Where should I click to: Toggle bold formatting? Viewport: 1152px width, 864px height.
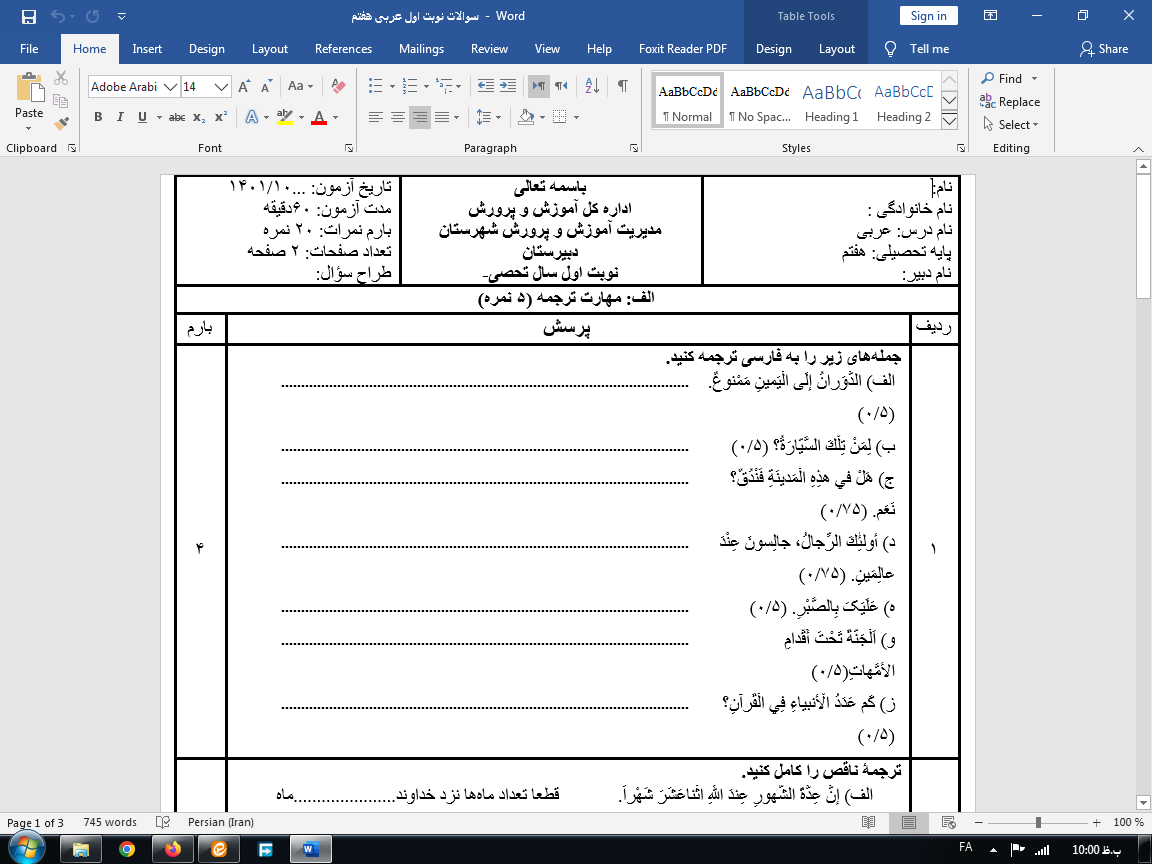coord(98,117)
